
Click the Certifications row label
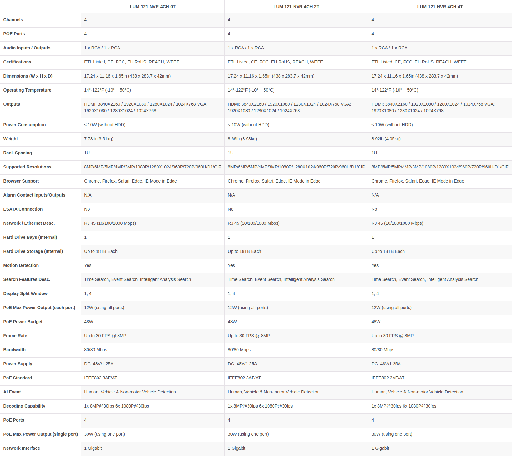(x=17, y=62)
